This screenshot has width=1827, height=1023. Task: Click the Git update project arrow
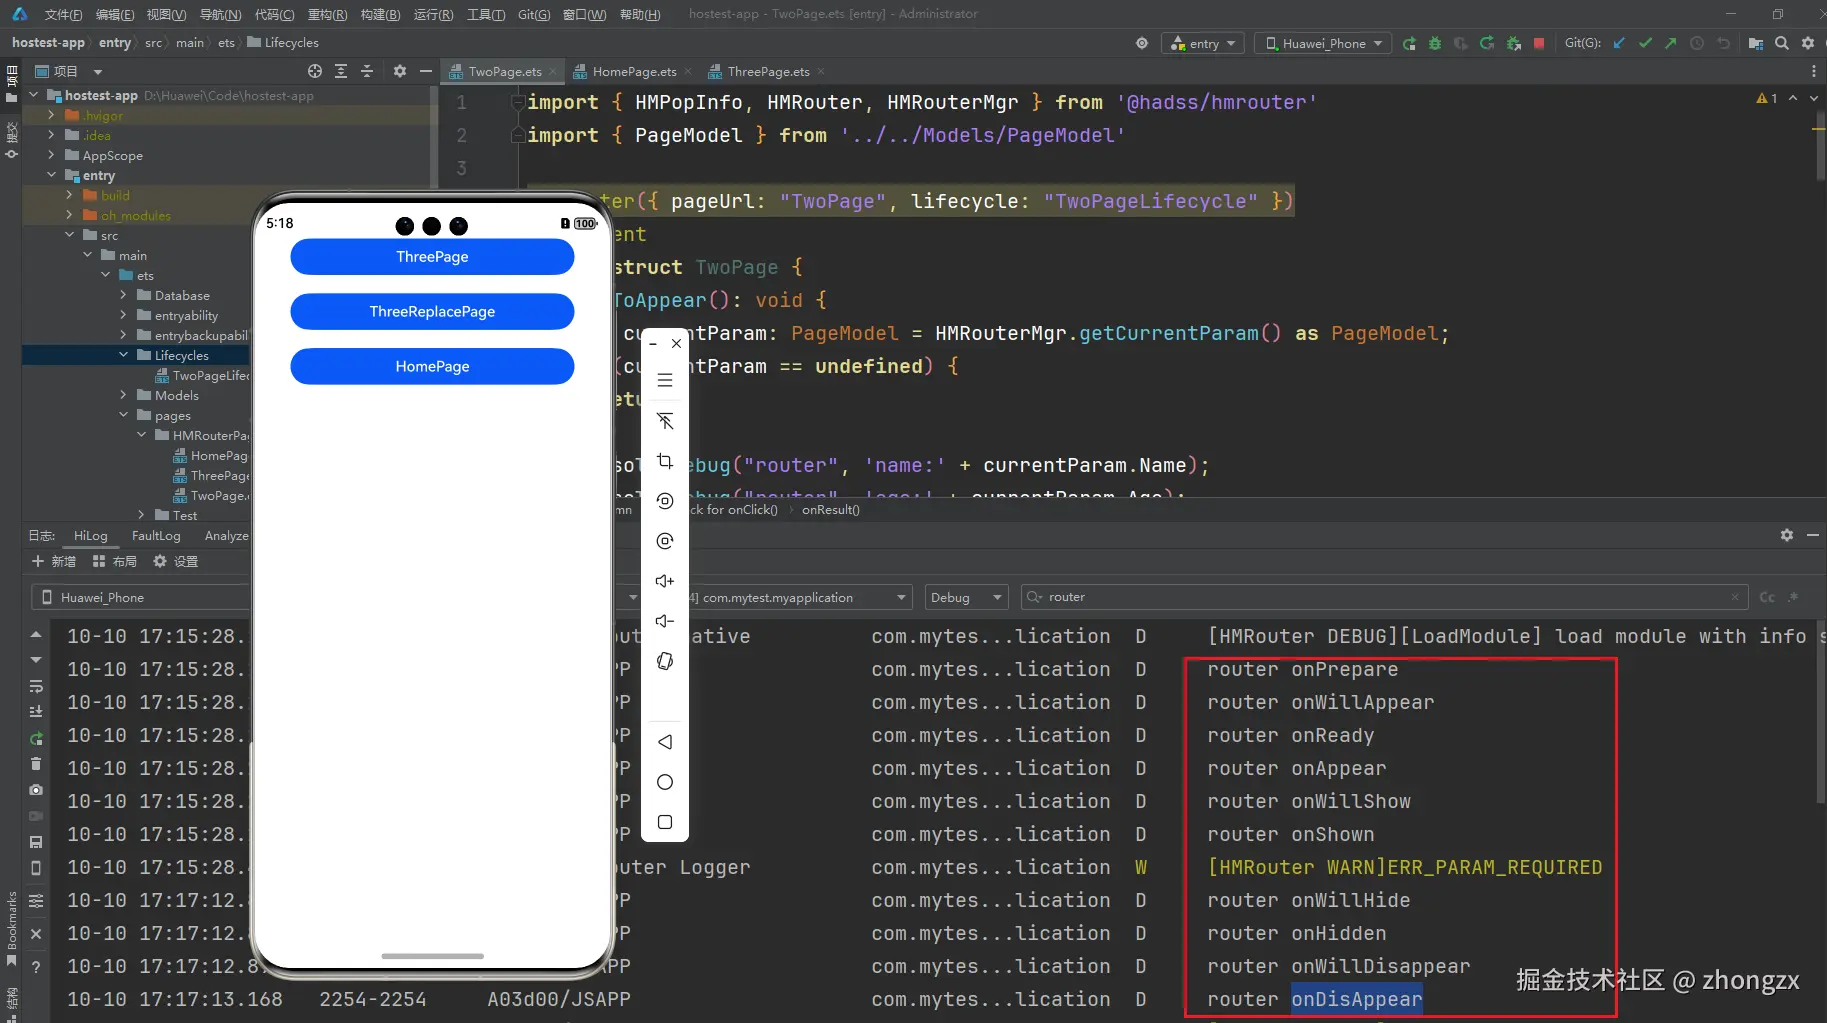(1619, 43)
